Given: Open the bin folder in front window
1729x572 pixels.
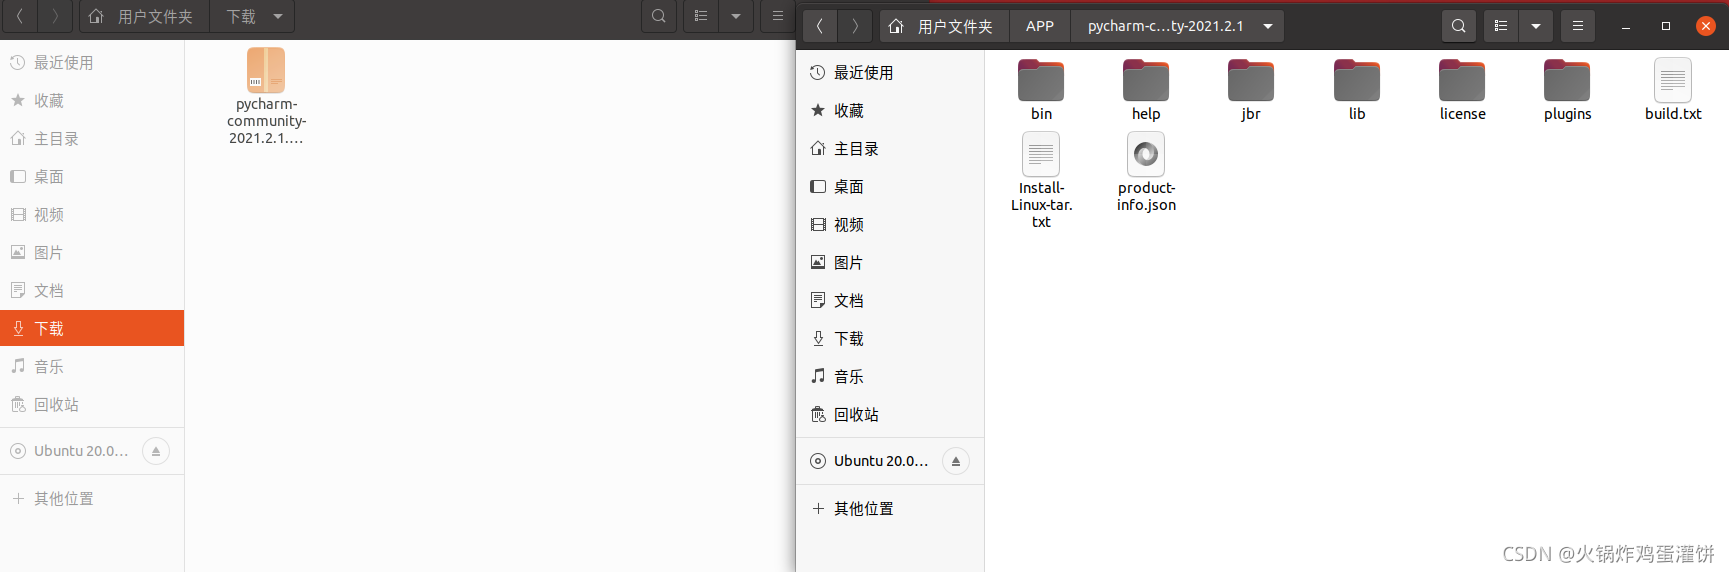Looking at the screenshot, I should click(x=1041, y=90).
